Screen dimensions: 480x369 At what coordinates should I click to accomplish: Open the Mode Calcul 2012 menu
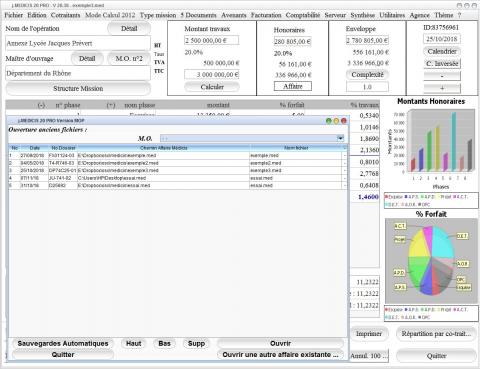110,15
